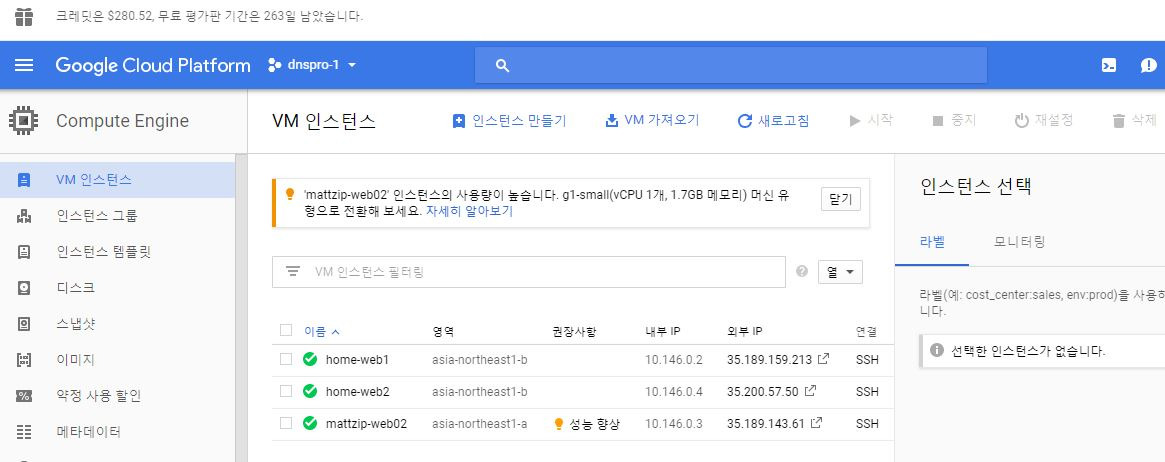Select 스냅샷 in sidebar

click(76, 324)
